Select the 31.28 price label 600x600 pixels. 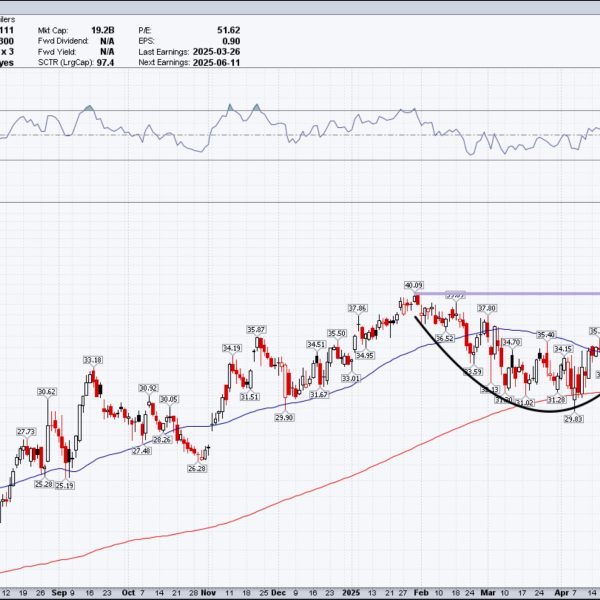[556, 399]
